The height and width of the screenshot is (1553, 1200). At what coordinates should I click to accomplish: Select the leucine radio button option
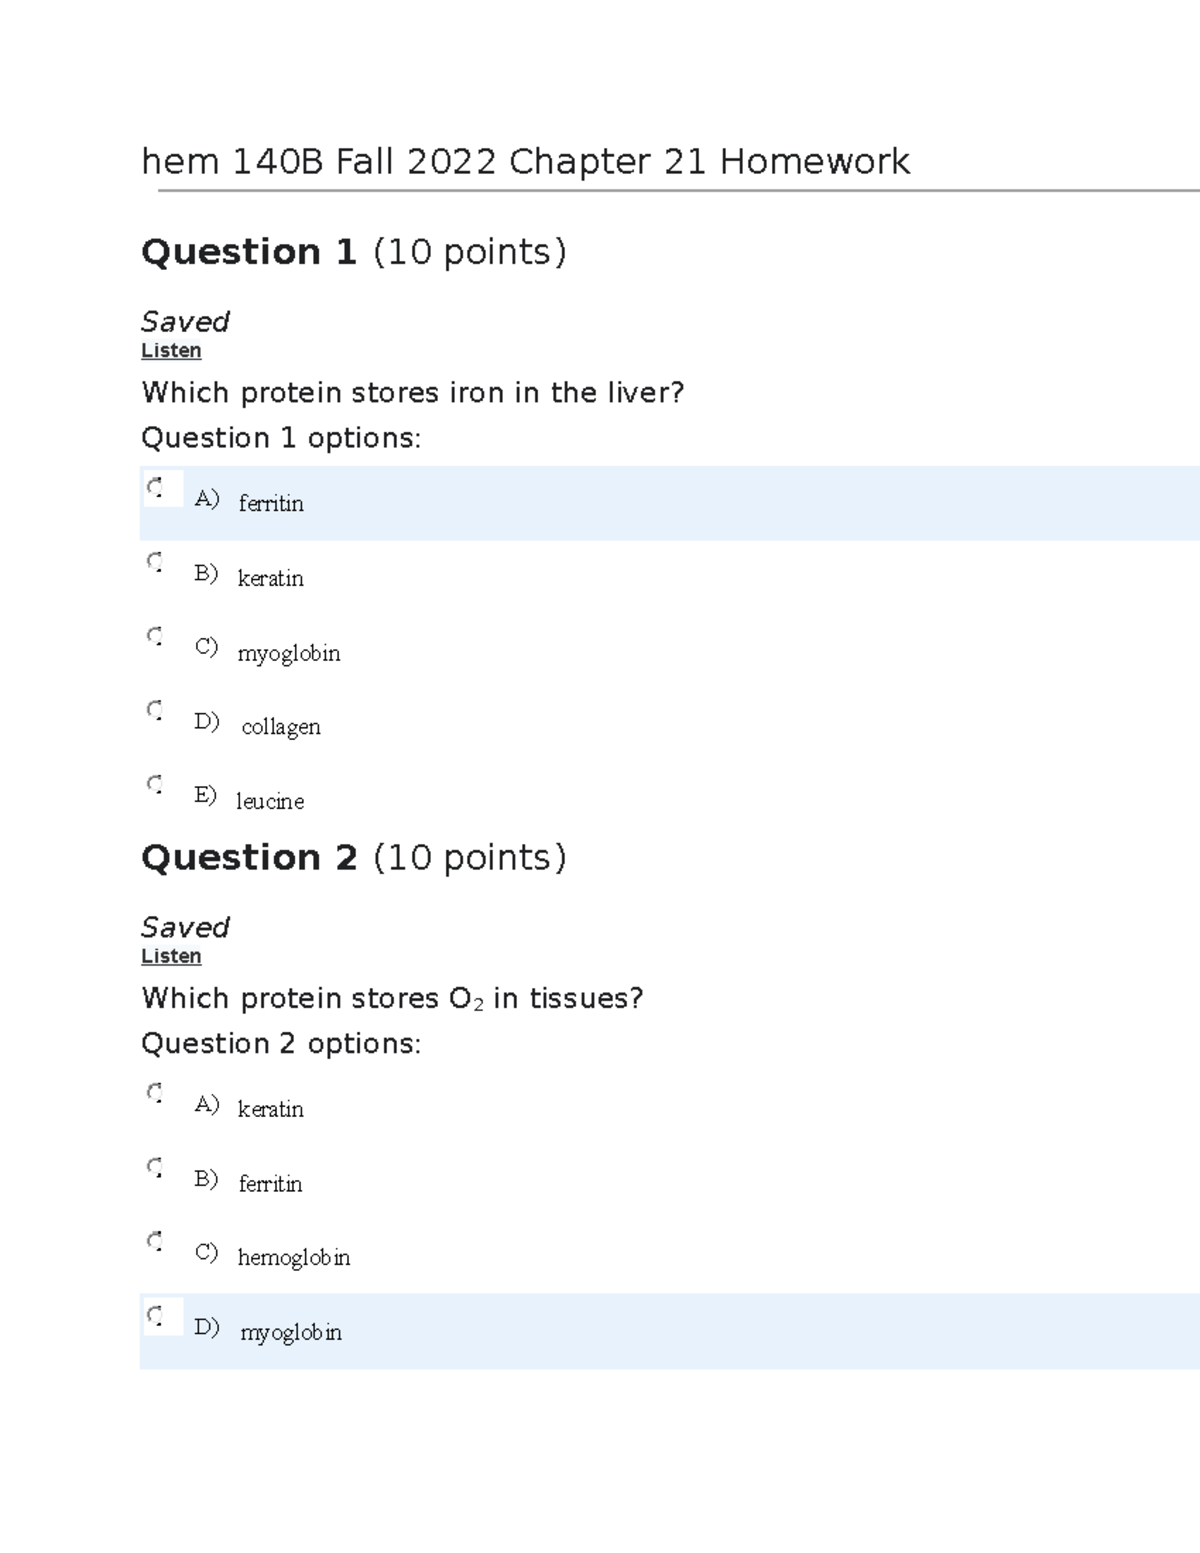[155, 784]
